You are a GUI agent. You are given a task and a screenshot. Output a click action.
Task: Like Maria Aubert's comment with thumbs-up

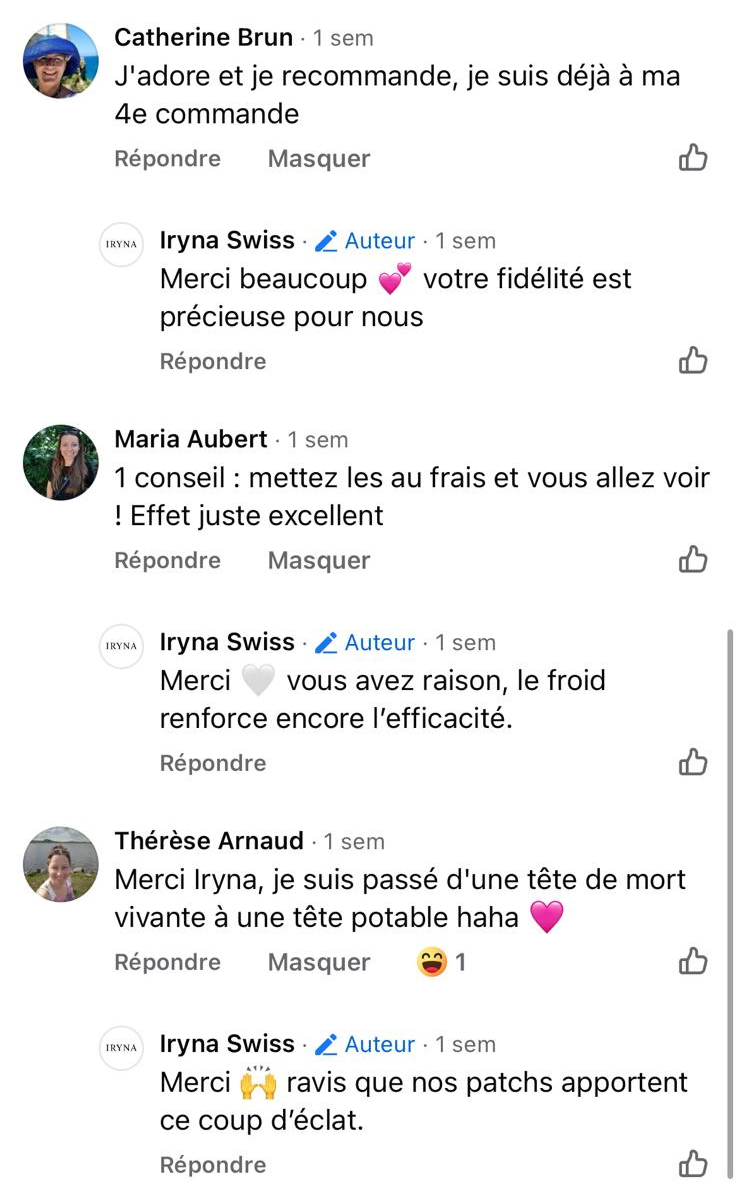(693, 560)
